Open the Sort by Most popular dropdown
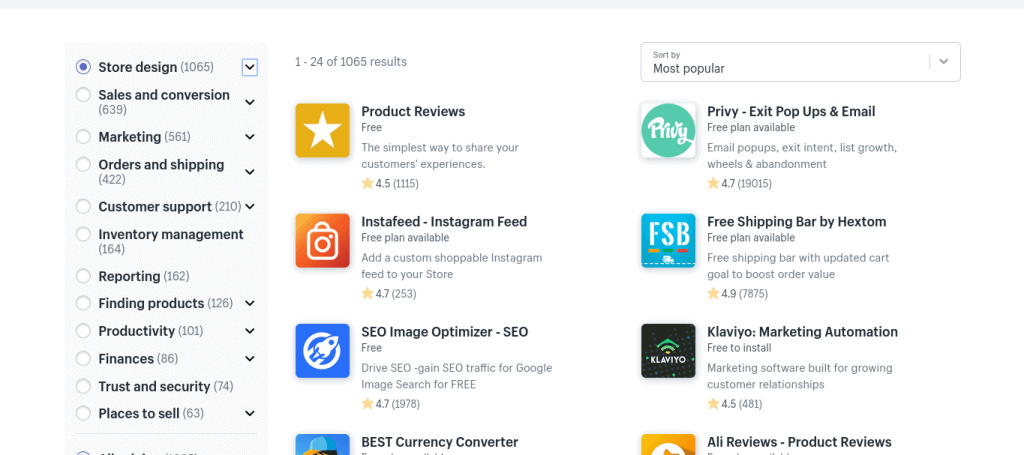Screen dimensions: 1024x455 click(800, 62)
